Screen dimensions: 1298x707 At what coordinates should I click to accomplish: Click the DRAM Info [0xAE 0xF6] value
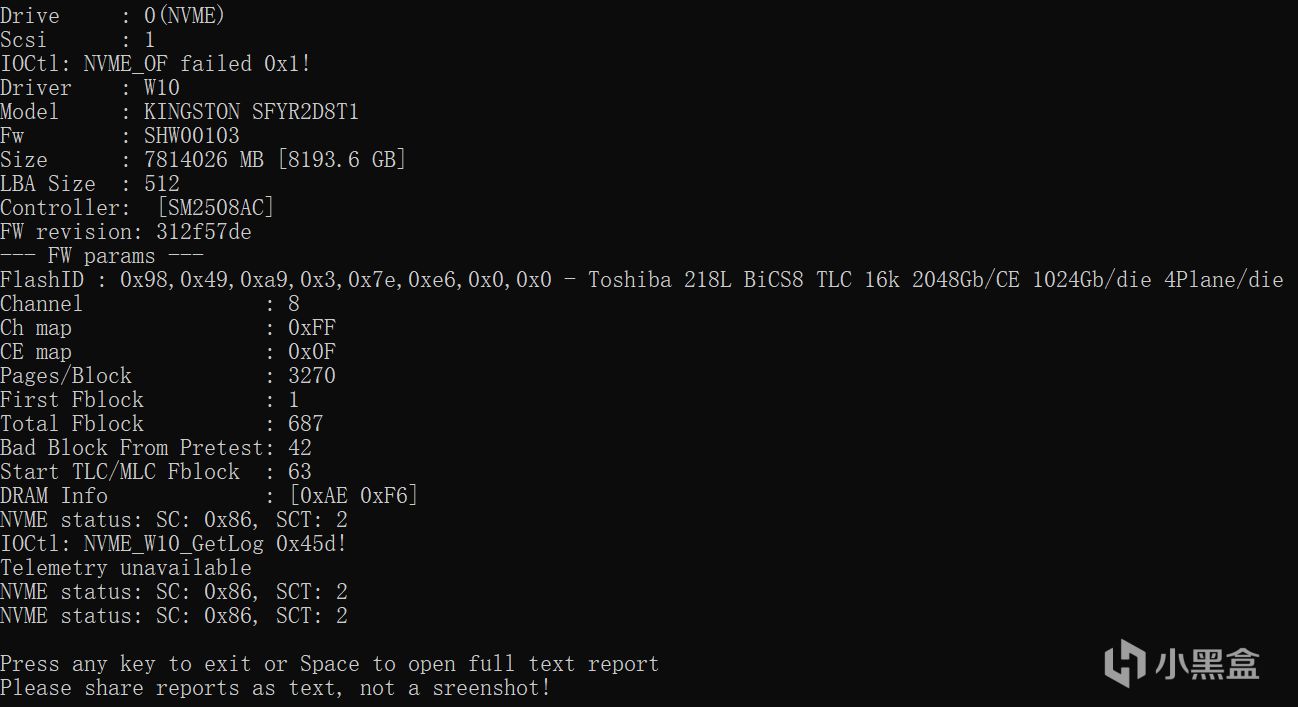(353, 496)
